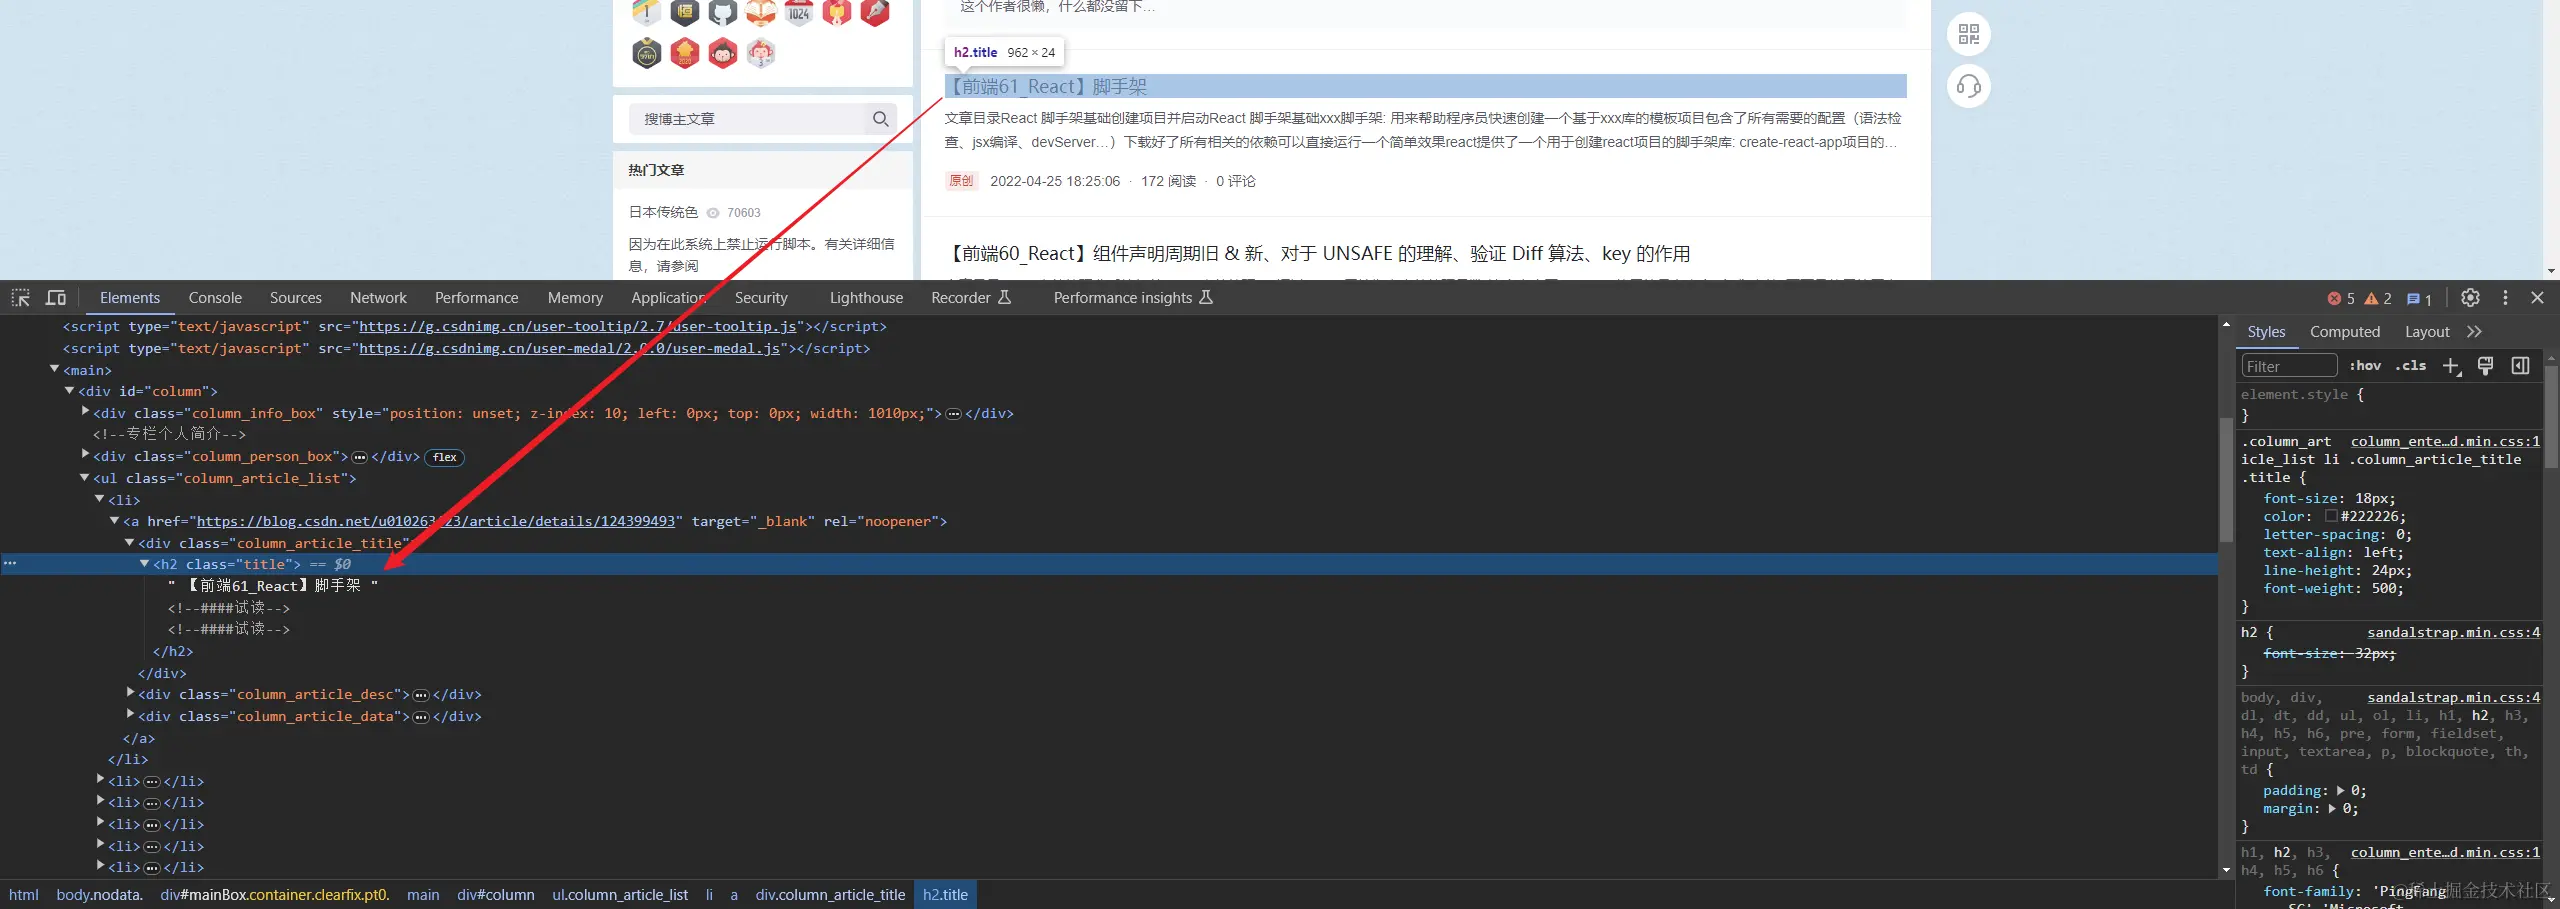Open the Security tab
The height and width of the screenshot is (909, 2560).
761,298
